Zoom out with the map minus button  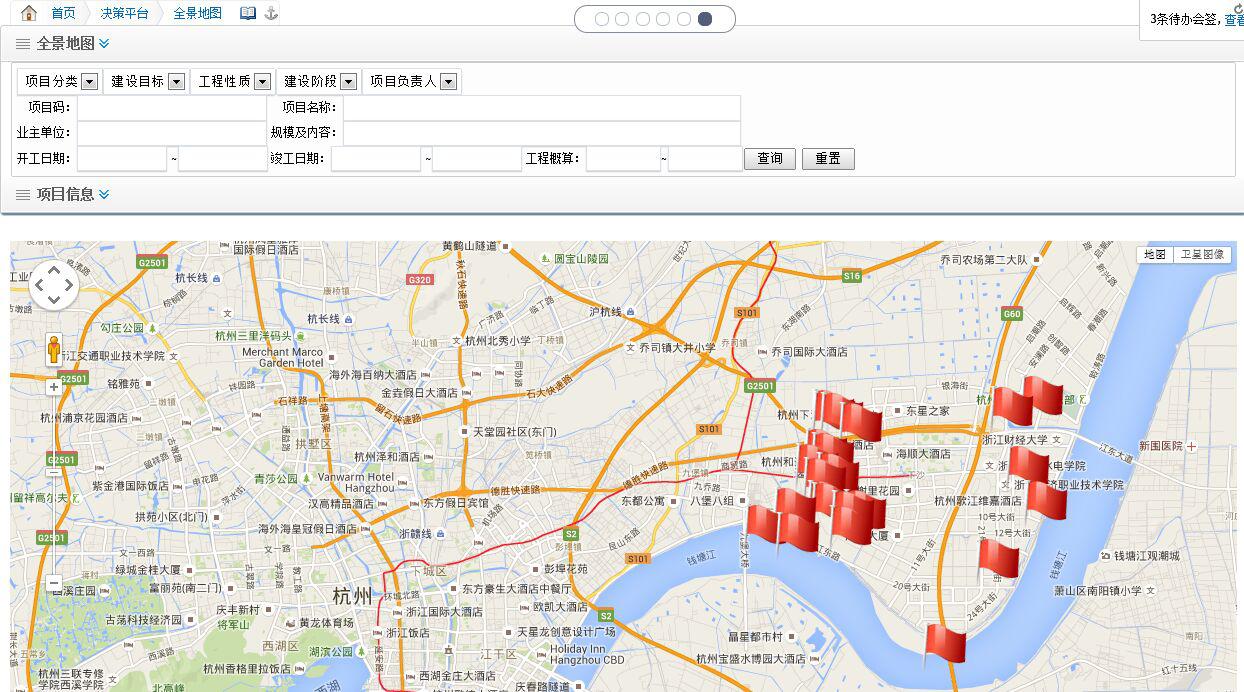(54, 583)
